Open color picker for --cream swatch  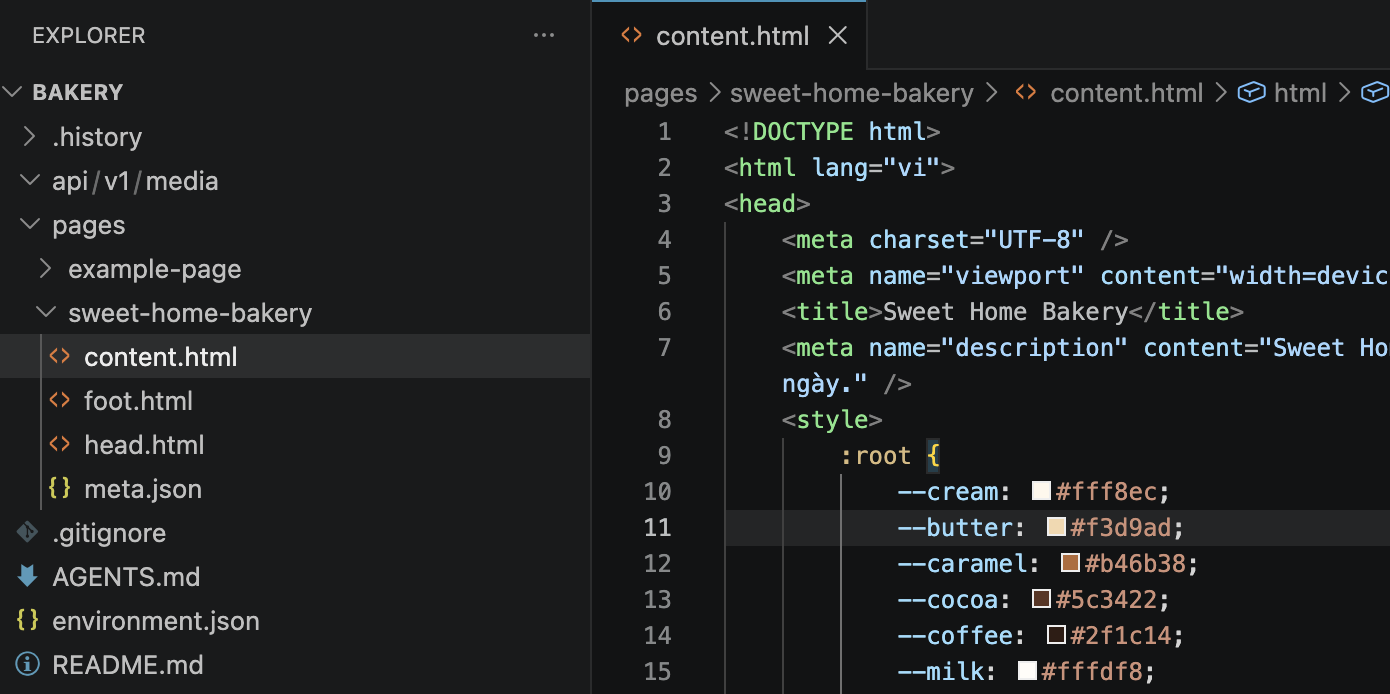(x=1041, y=491)
